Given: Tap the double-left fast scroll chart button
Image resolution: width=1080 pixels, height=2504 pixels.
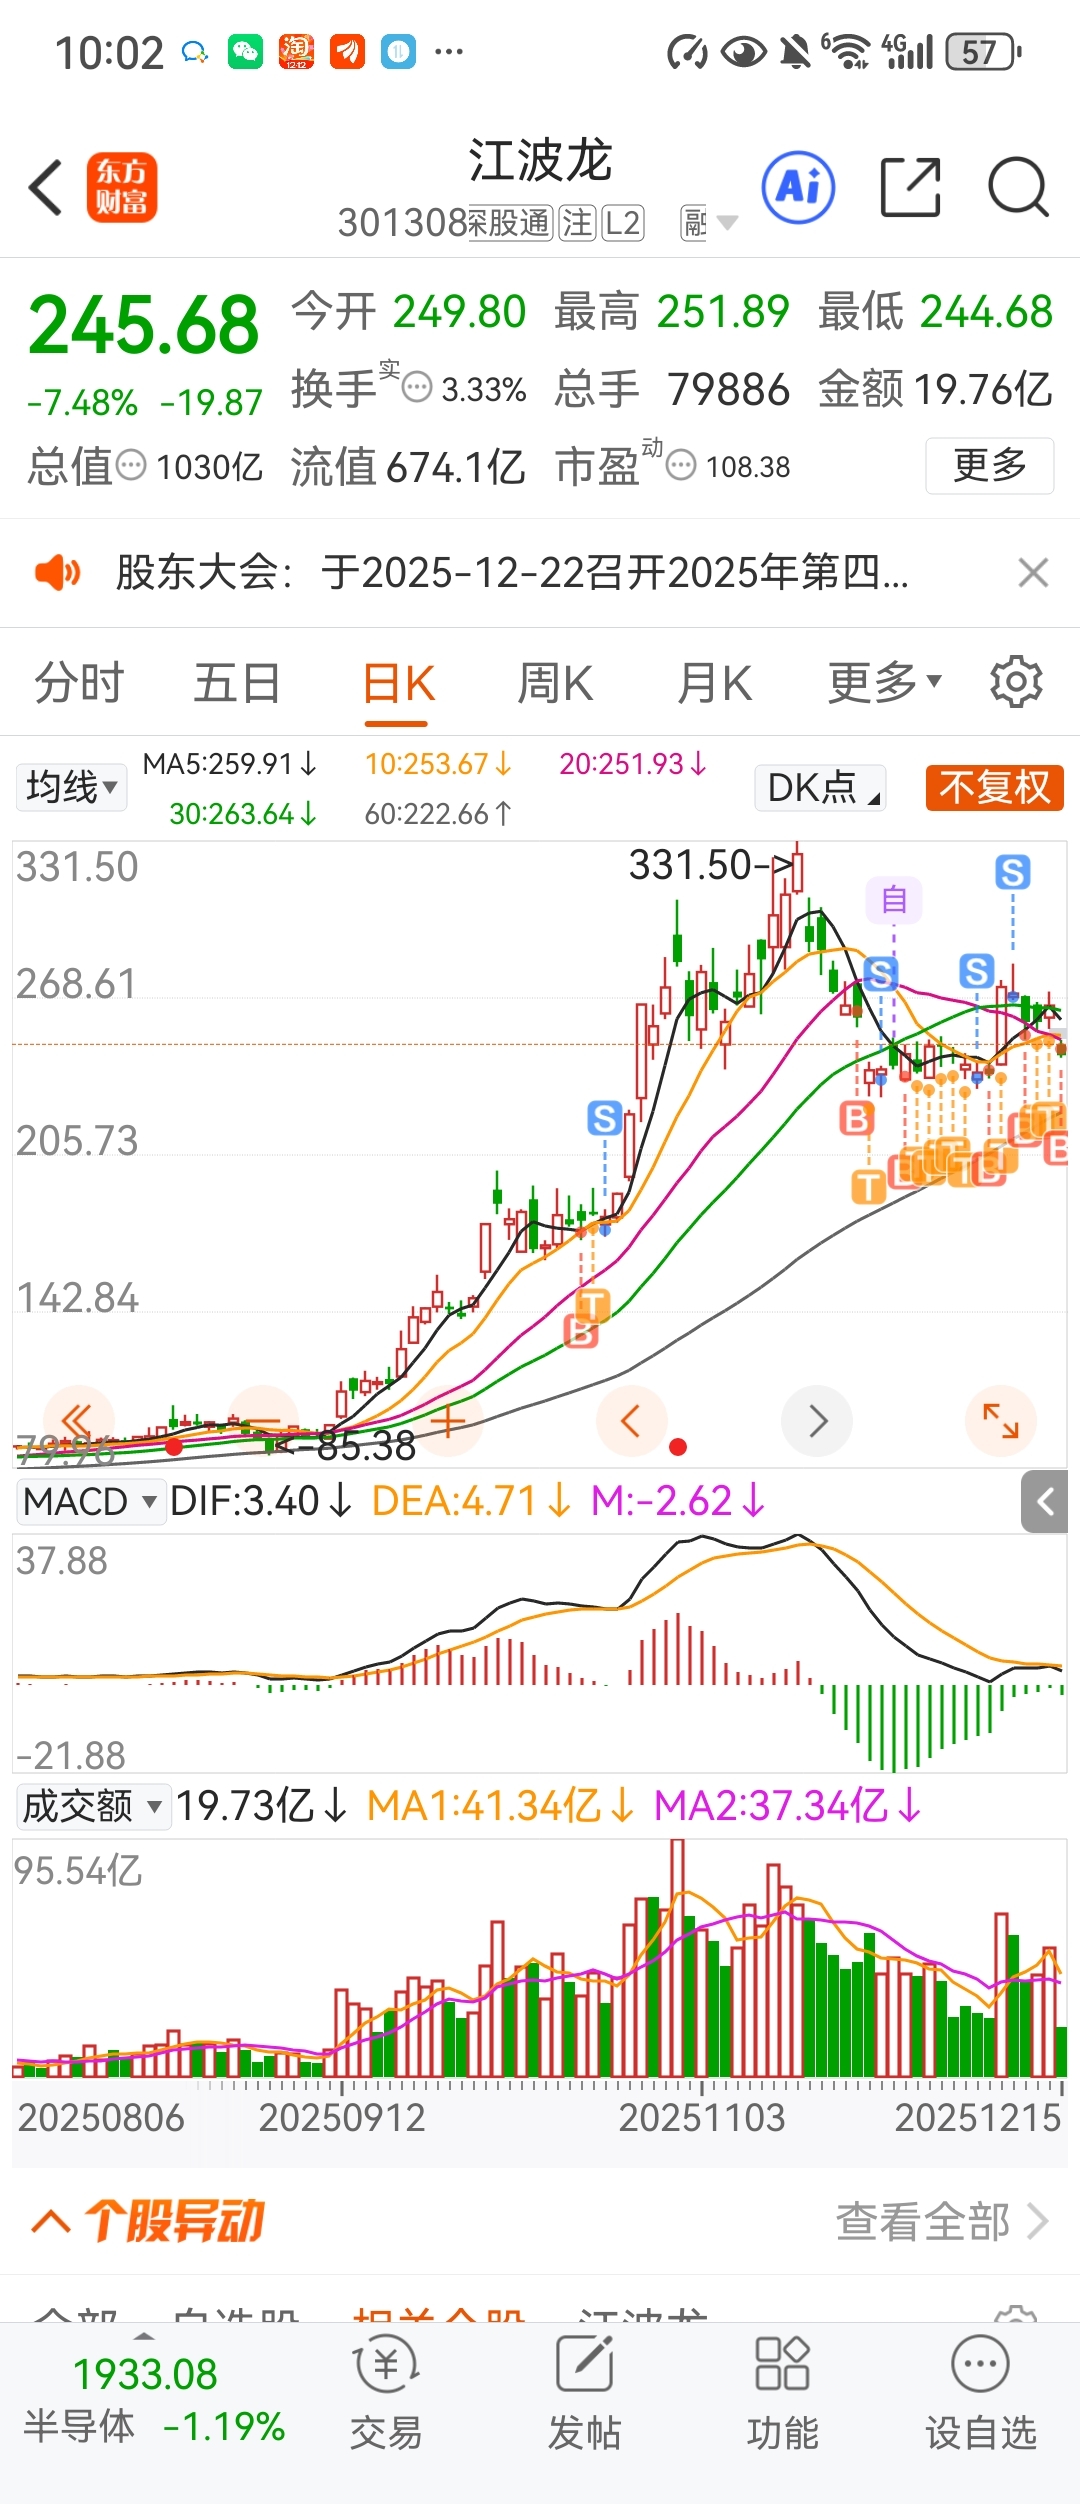Looking at the screenshot, I should coord(78,1420).
